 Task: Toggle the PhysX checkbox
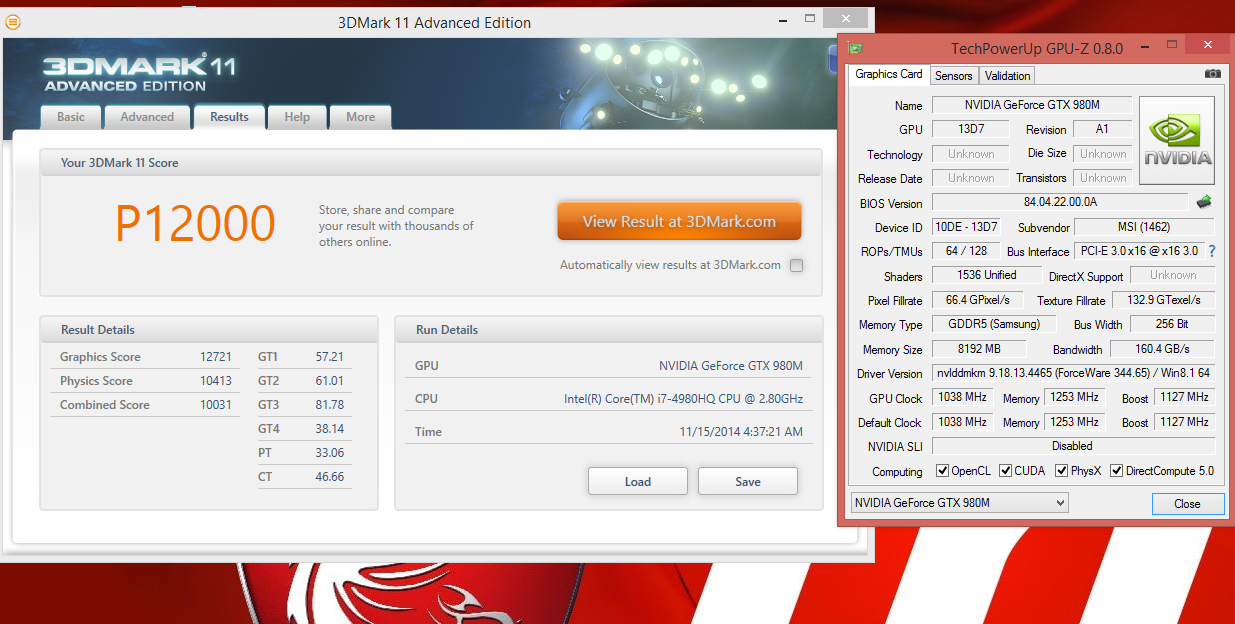tap(1062, 471)
